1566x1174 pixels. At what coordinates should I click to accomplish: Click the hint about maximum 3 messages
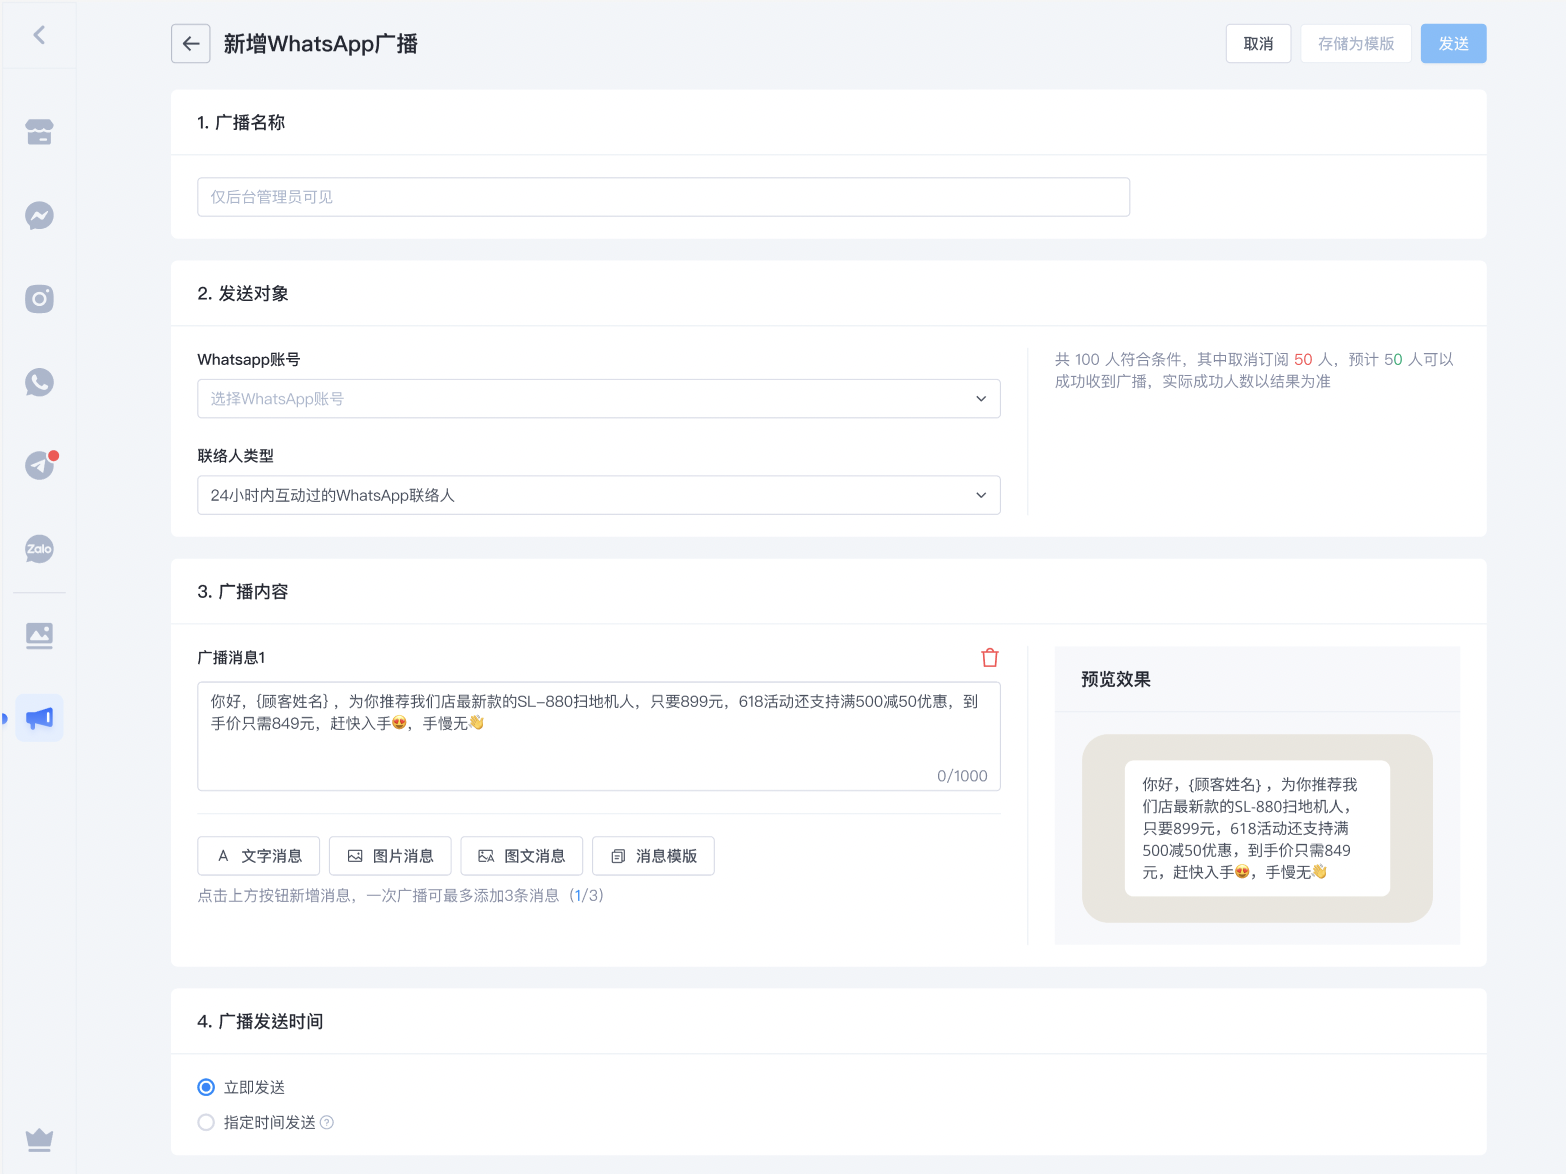pos(400,895)
